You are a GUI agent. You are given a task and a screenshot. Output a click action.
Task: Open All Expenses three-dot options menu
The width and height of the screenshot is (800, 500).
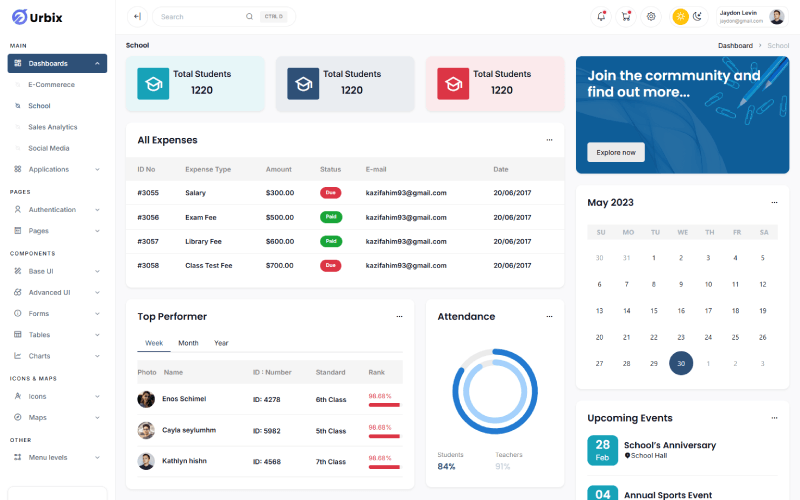[x=549, y=140]
